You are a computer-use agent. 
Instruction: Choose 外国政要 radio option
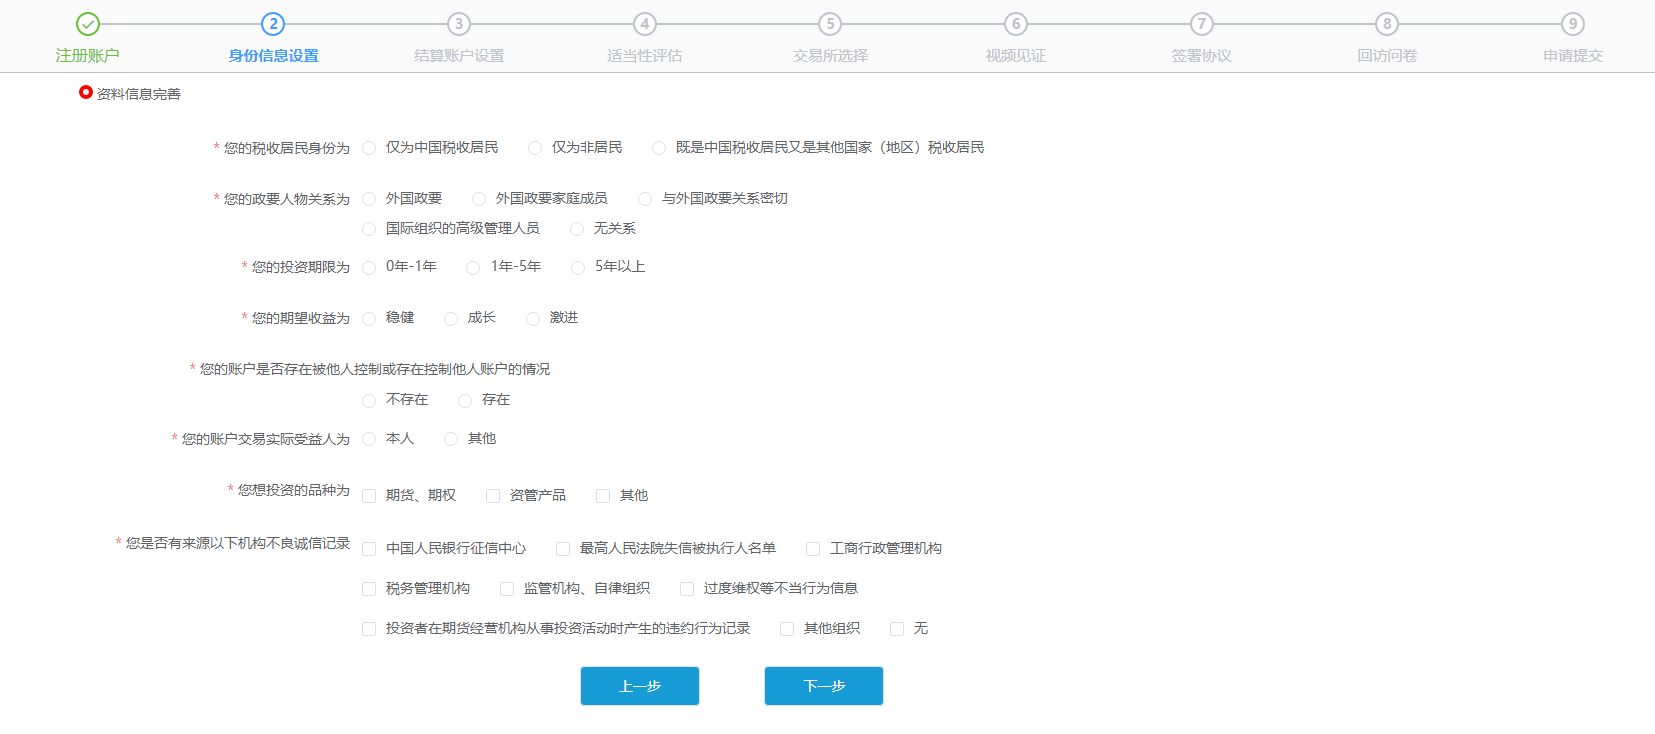(x=369, y=199)
